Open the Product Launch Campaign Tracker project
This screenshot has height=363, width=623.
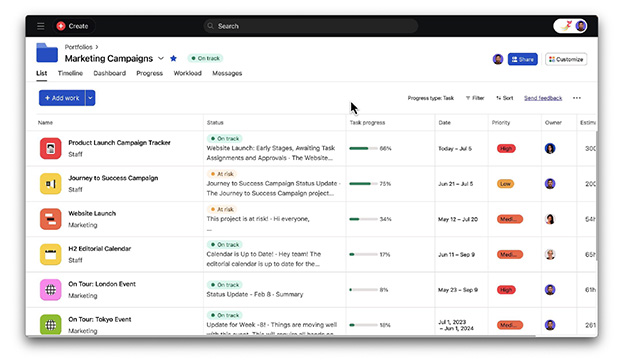click(x=119, y=143)
